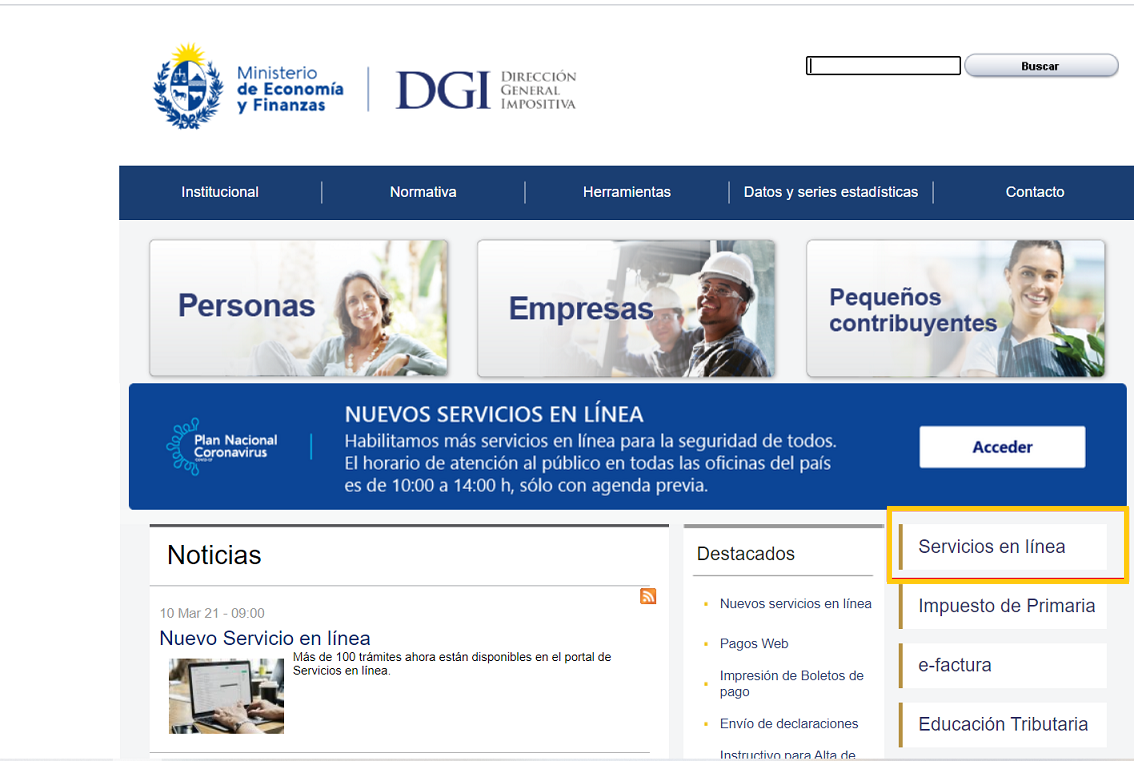Open Servicios en línea in the sidebar
Screen dimensions: 1134x761
coord(1003,547)
